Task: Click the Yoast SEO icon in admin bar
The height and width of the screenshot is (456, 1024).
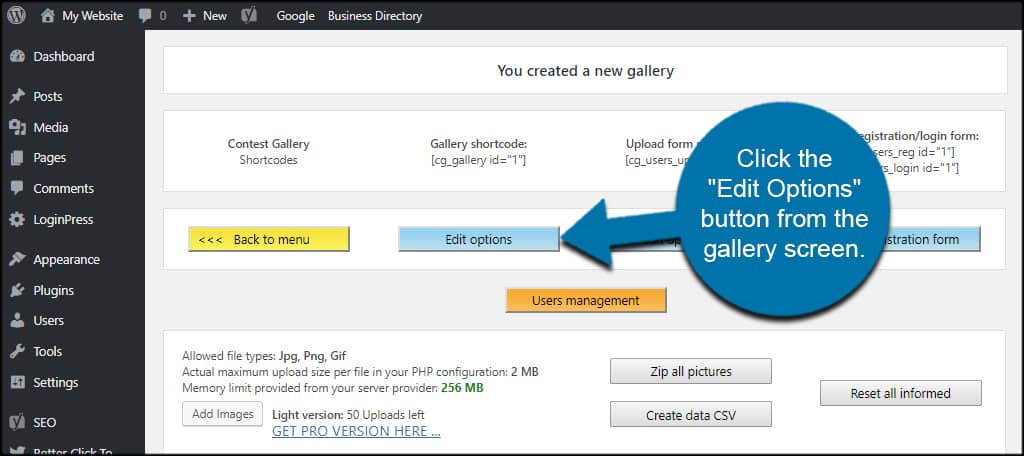Action: (253, 16)
